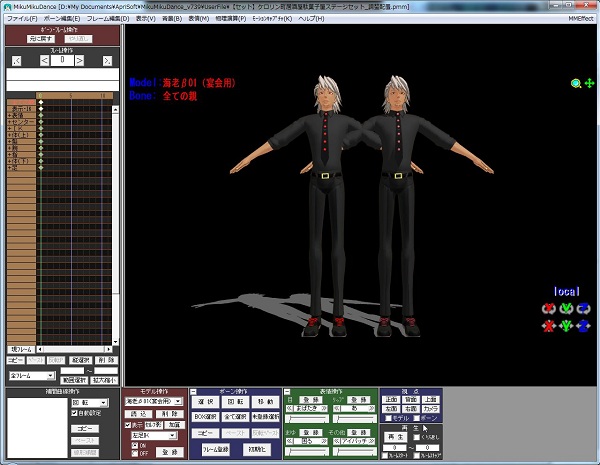Expand the 表情 track in the timeline
The image size is (600, 465).
point(10,116)
